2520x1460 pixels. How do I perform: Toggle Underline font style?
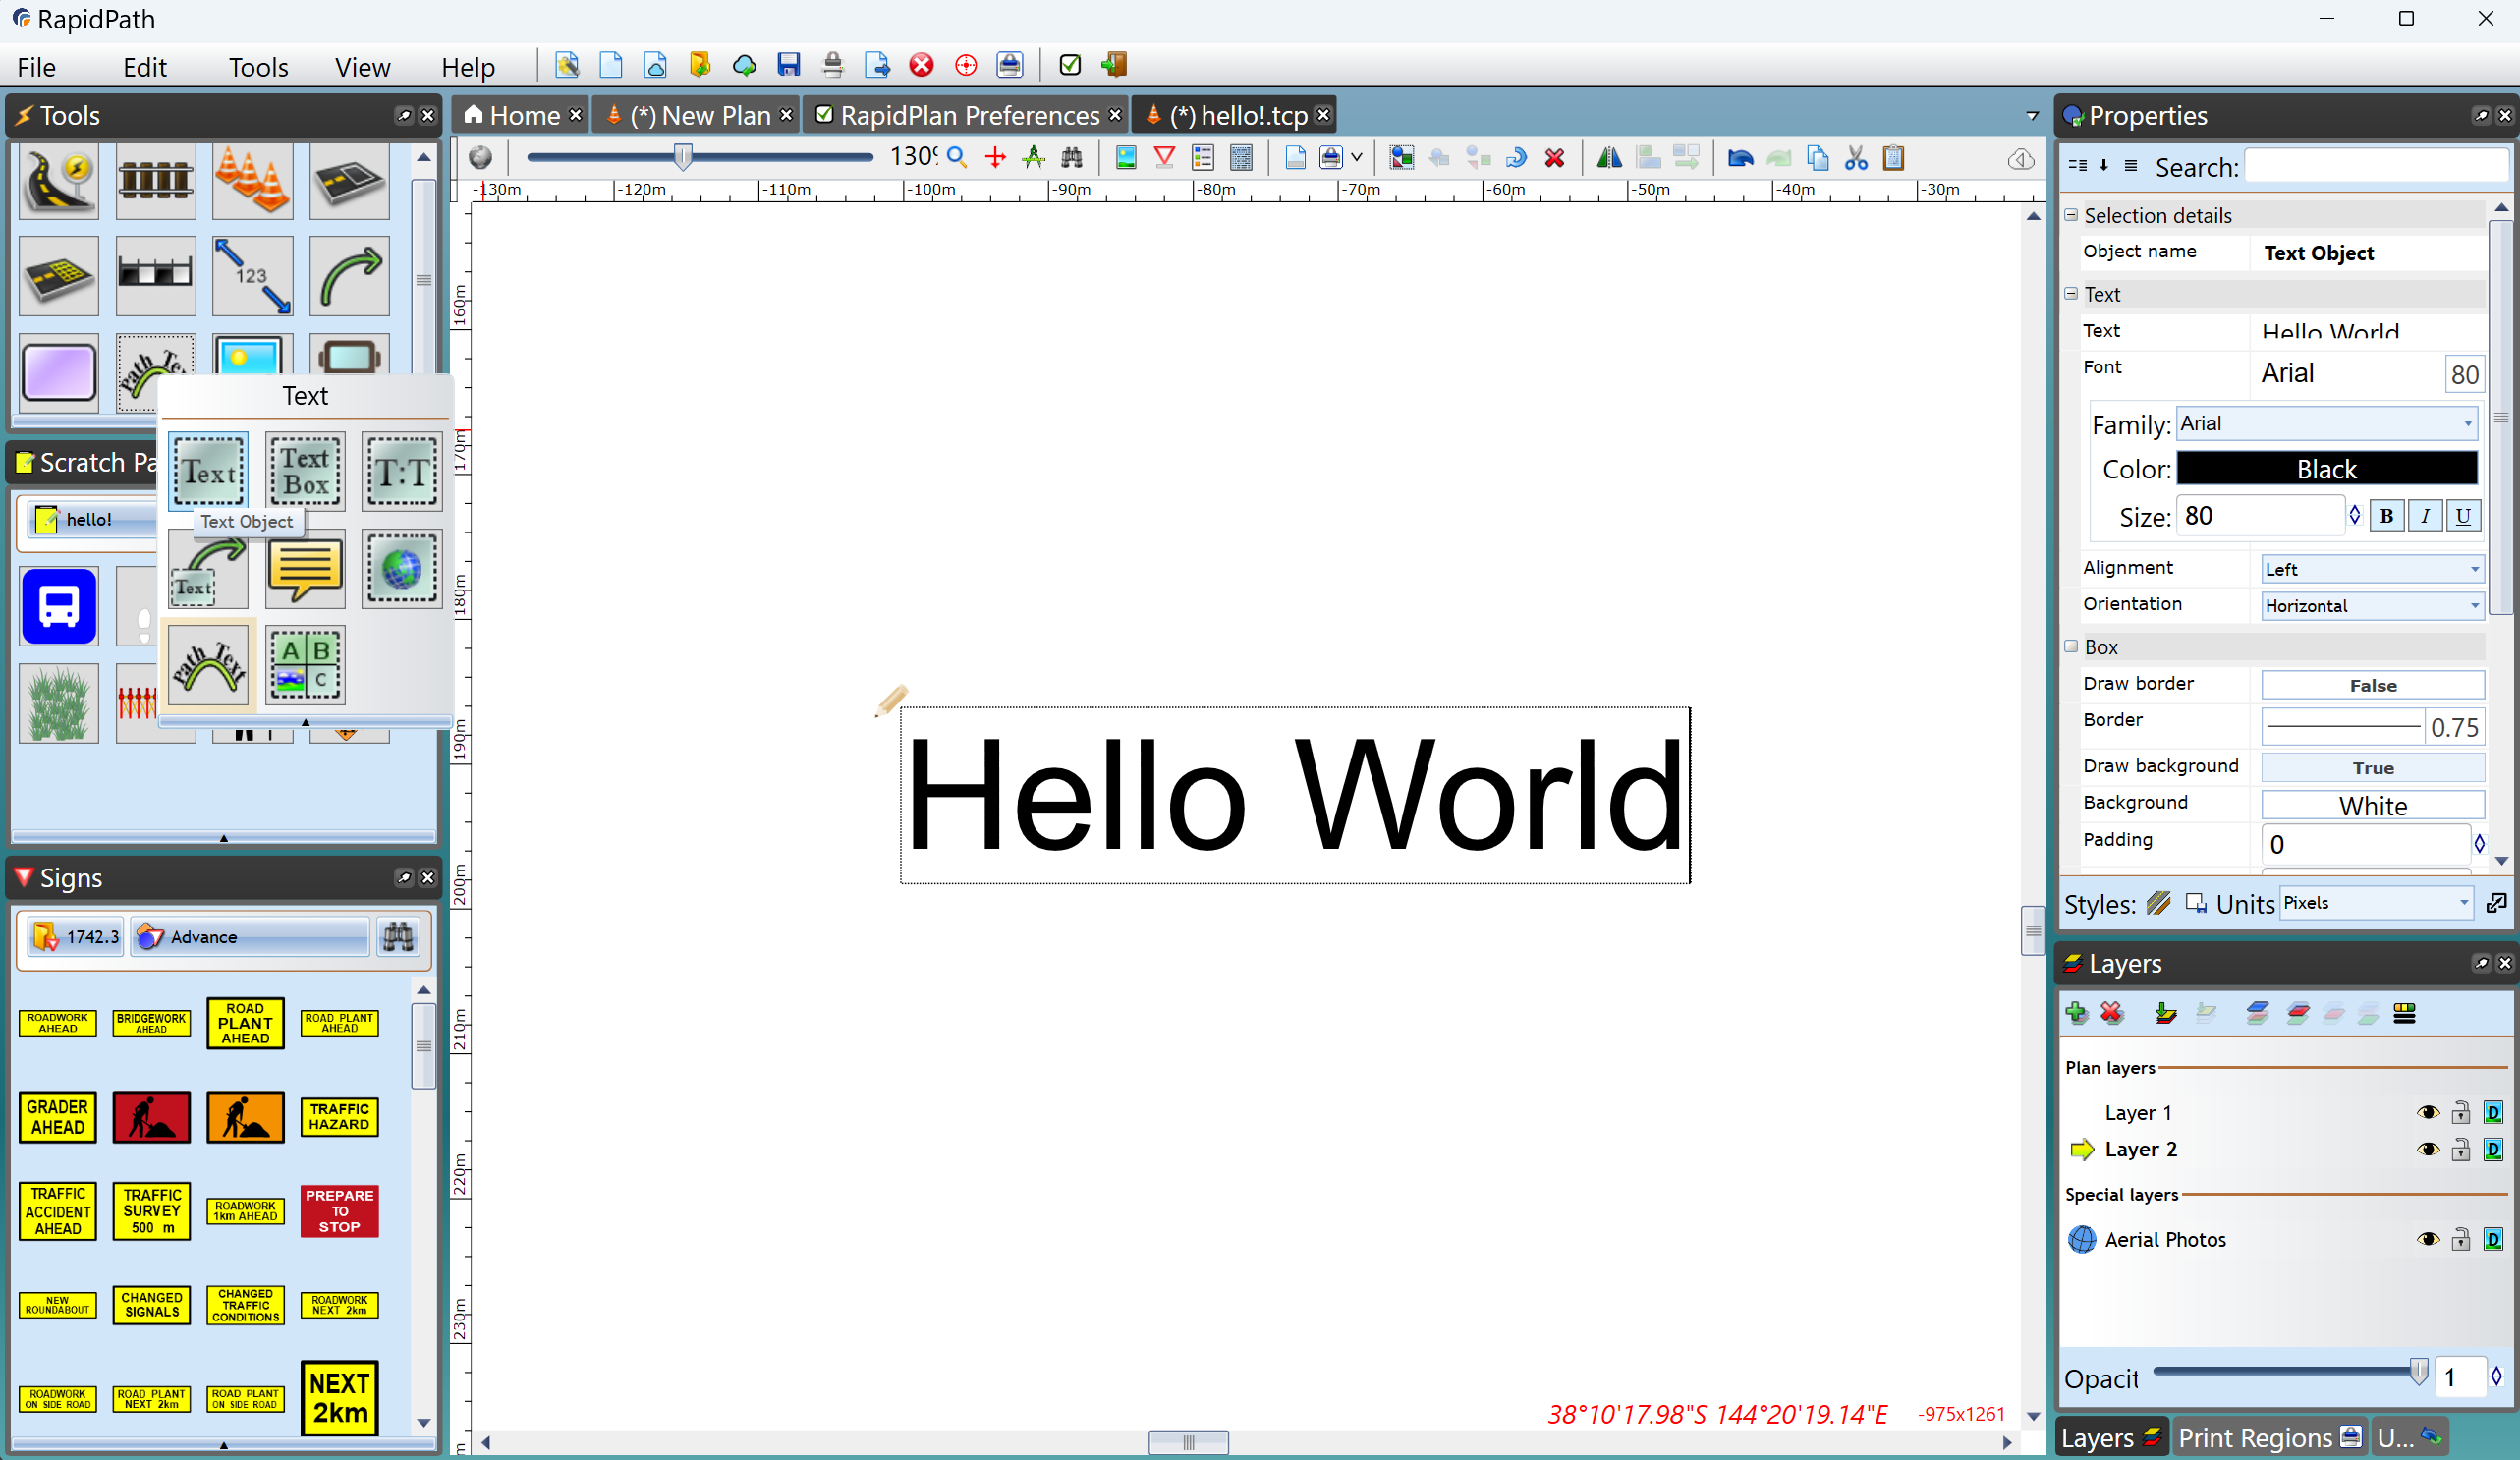pyautogui.click(x=2463, y=516)
